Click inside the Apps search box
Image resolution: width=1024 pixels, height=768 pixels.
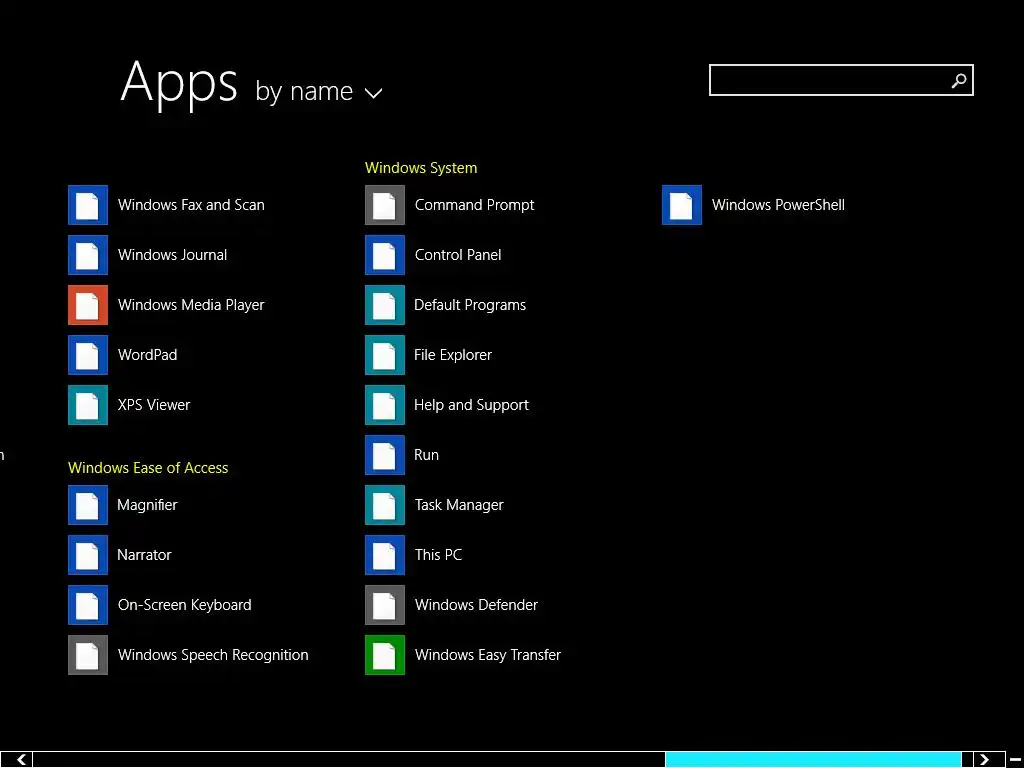point(841,80)
